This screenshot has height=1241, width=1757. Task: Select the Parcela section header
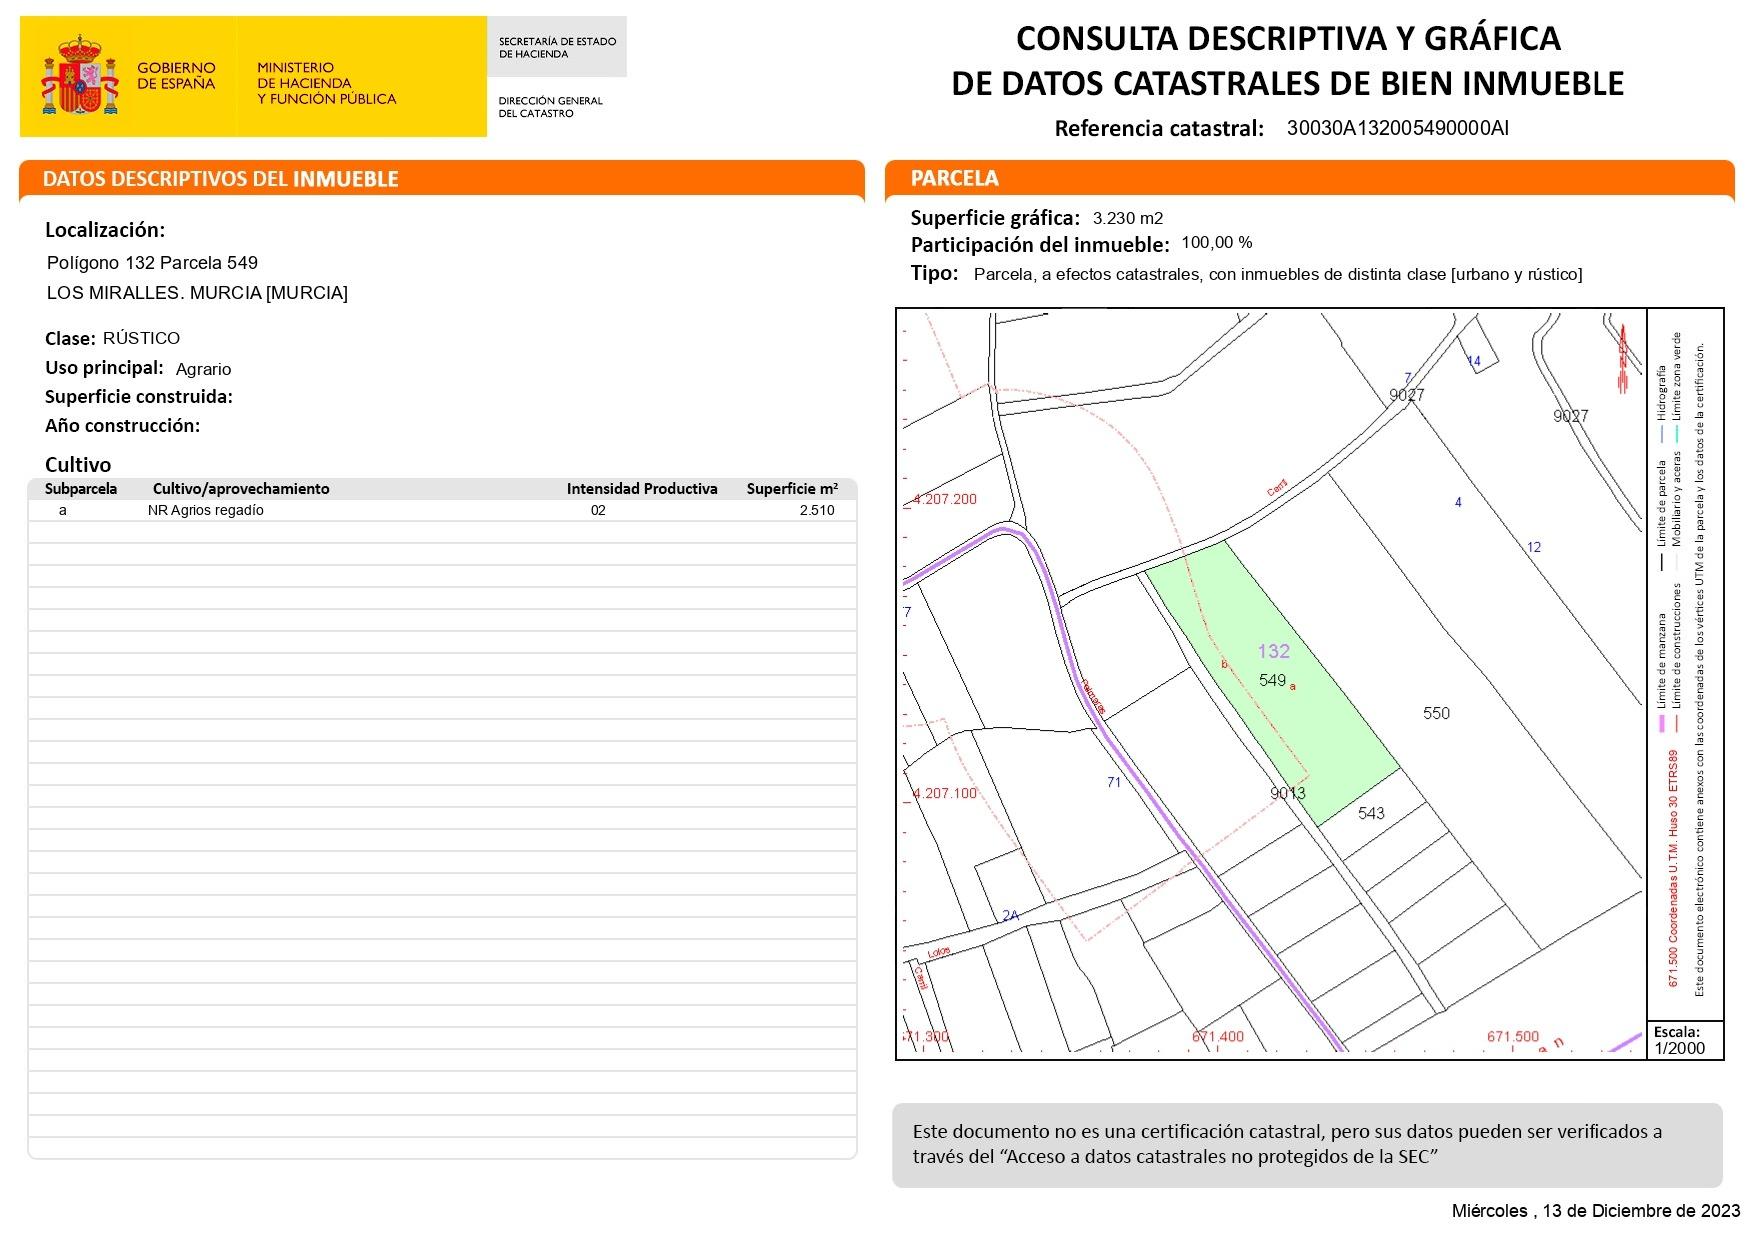click(x=954, y=178)
